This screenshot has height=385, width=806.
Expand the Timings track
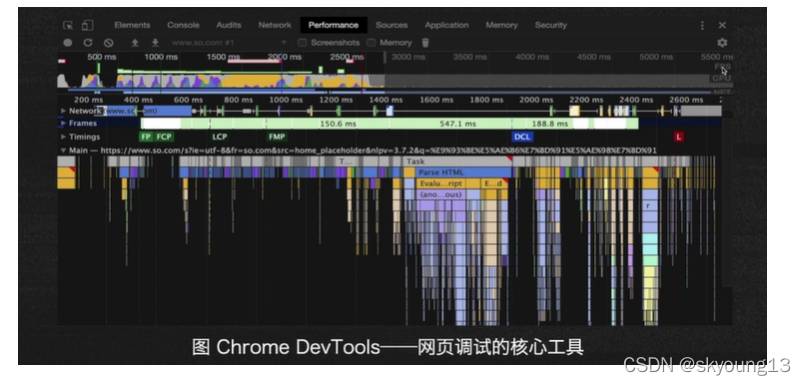pos(63,137)
